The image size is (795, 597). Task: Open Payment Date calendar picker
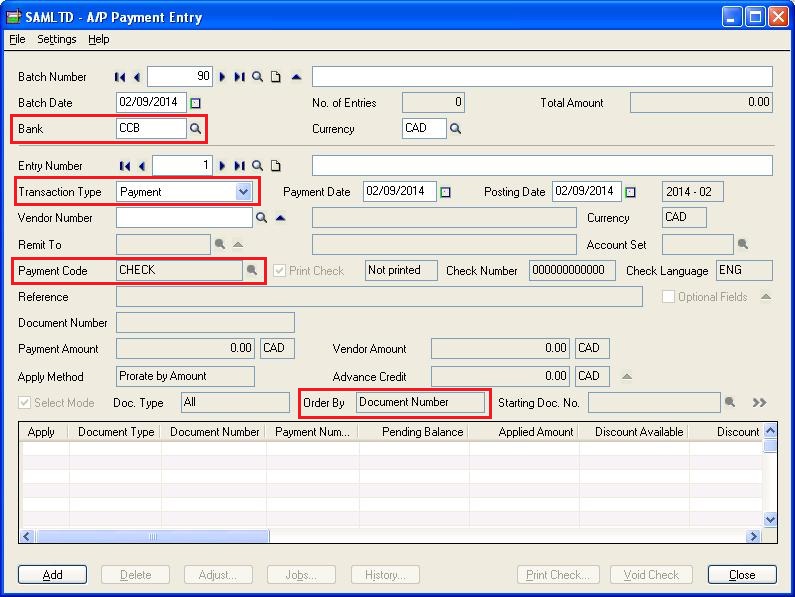[x=445, y=192]
